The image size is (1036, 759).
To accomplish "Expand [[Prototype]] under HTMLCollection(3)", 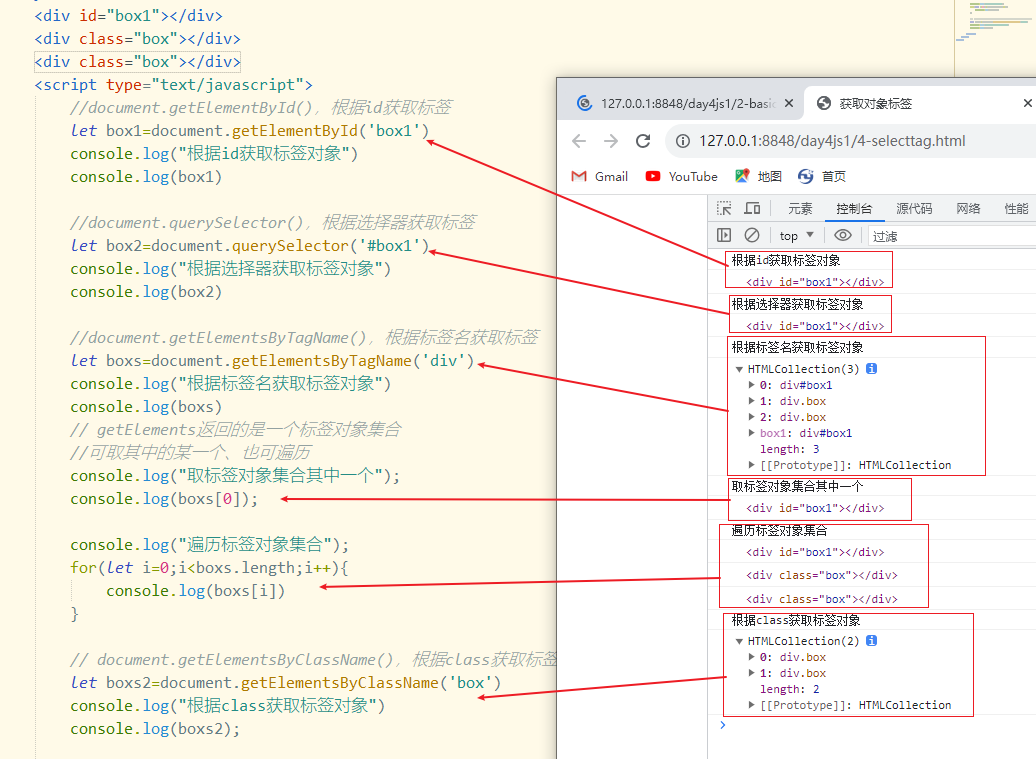I will point(751,465).
